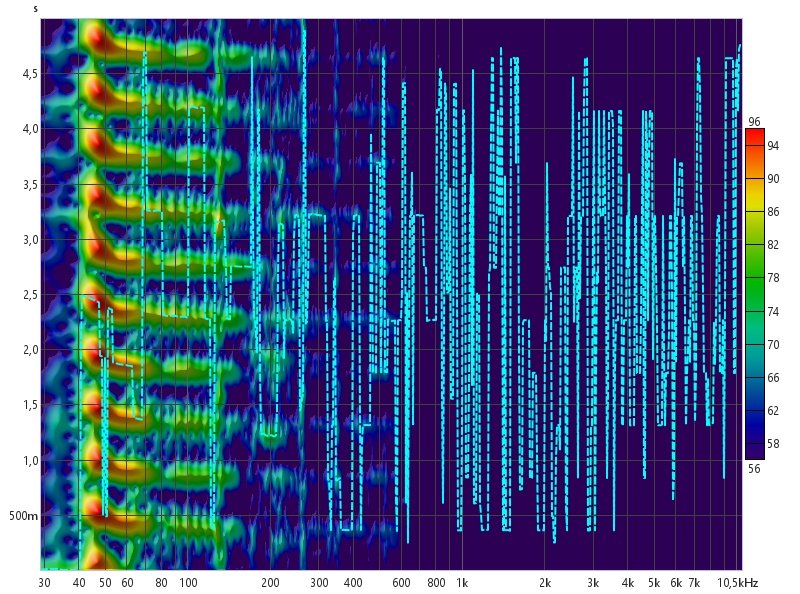This screenshot has height=594, width=800.
Task: Click the '96' maximum value above color scale
Action: coord(754,121)
